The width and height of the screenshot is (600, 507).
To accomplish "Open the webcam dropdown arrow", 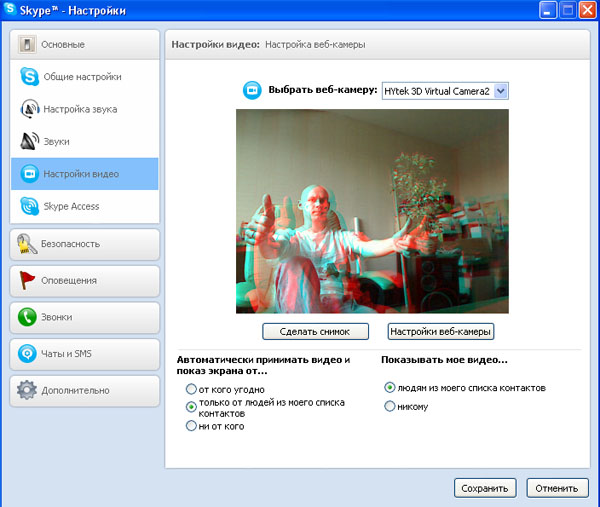I will tap(501, 91).
